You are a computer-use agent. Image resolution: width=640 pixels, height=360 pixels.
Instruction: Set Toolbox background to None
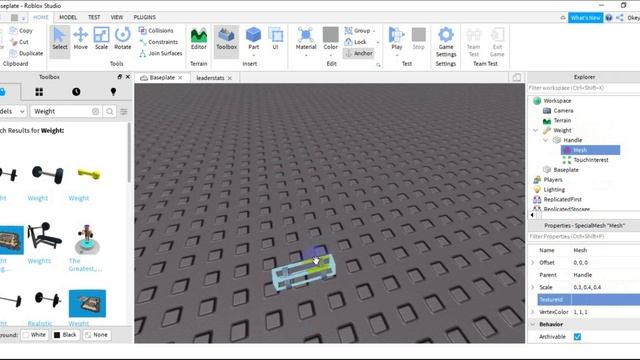tap(96, 335)
